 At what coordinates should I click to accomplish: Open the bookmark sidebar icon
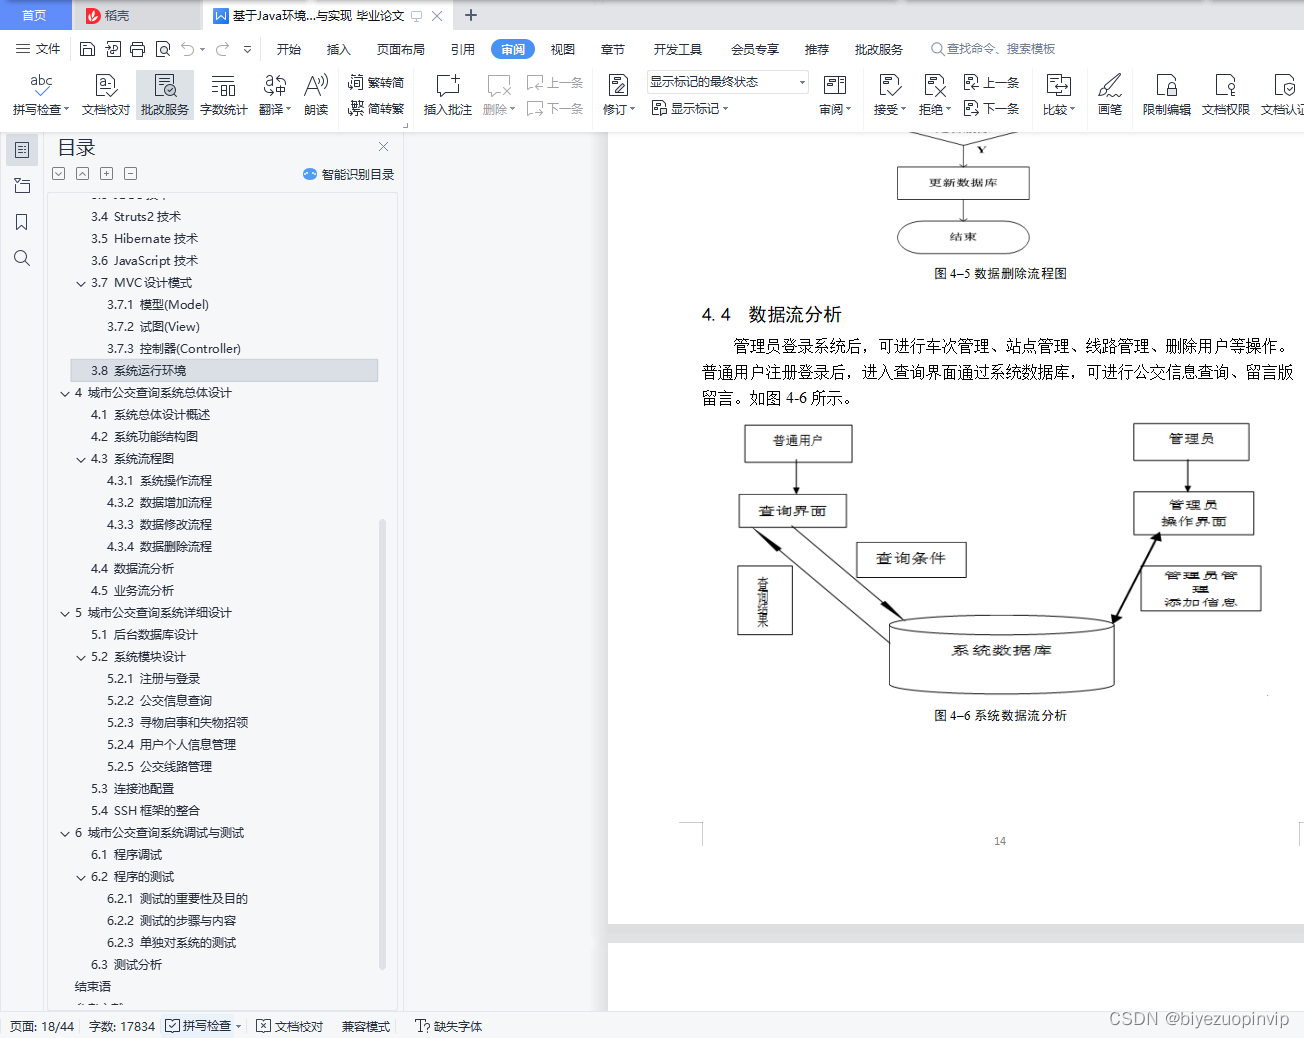pos(22,222)
